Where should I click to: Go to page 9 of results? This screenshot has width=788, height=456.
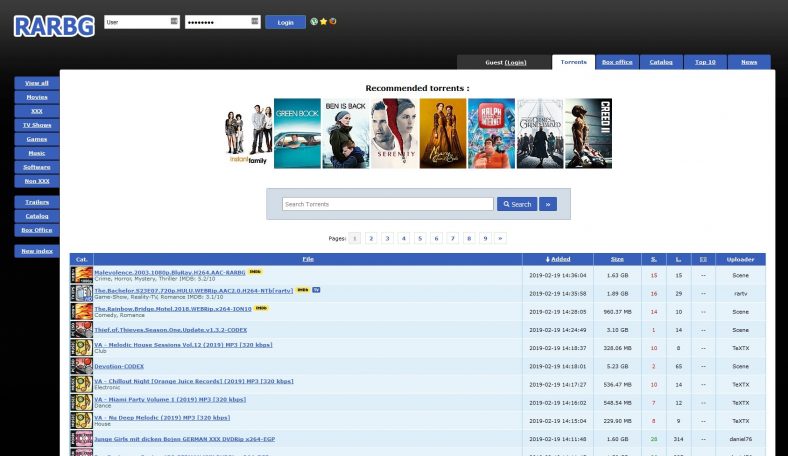point(485,238)
